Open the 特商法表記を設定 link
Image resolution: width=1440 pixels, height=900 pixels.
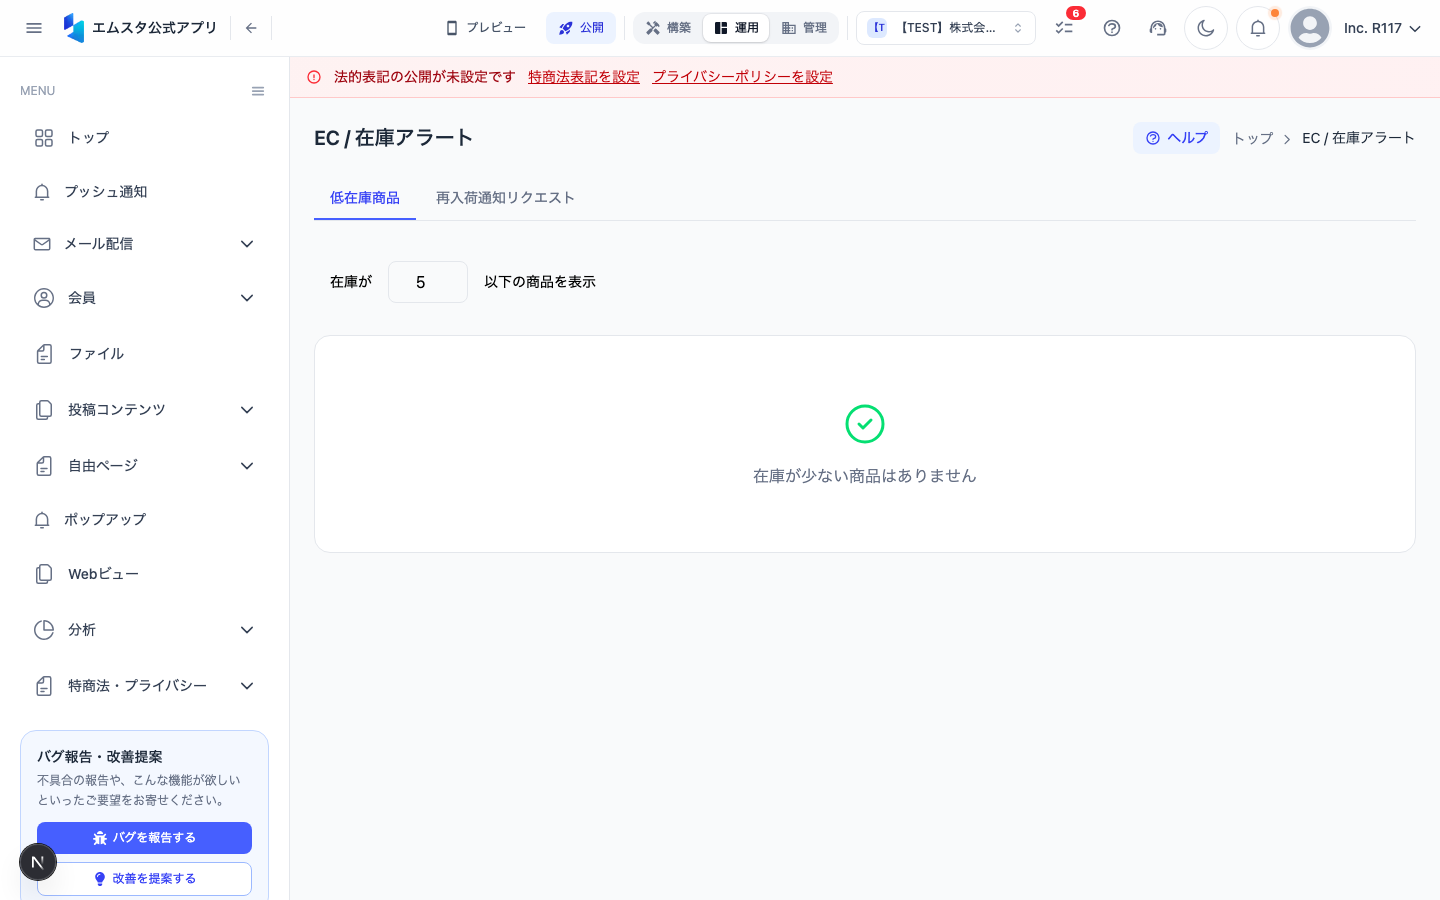click(584, 77)
